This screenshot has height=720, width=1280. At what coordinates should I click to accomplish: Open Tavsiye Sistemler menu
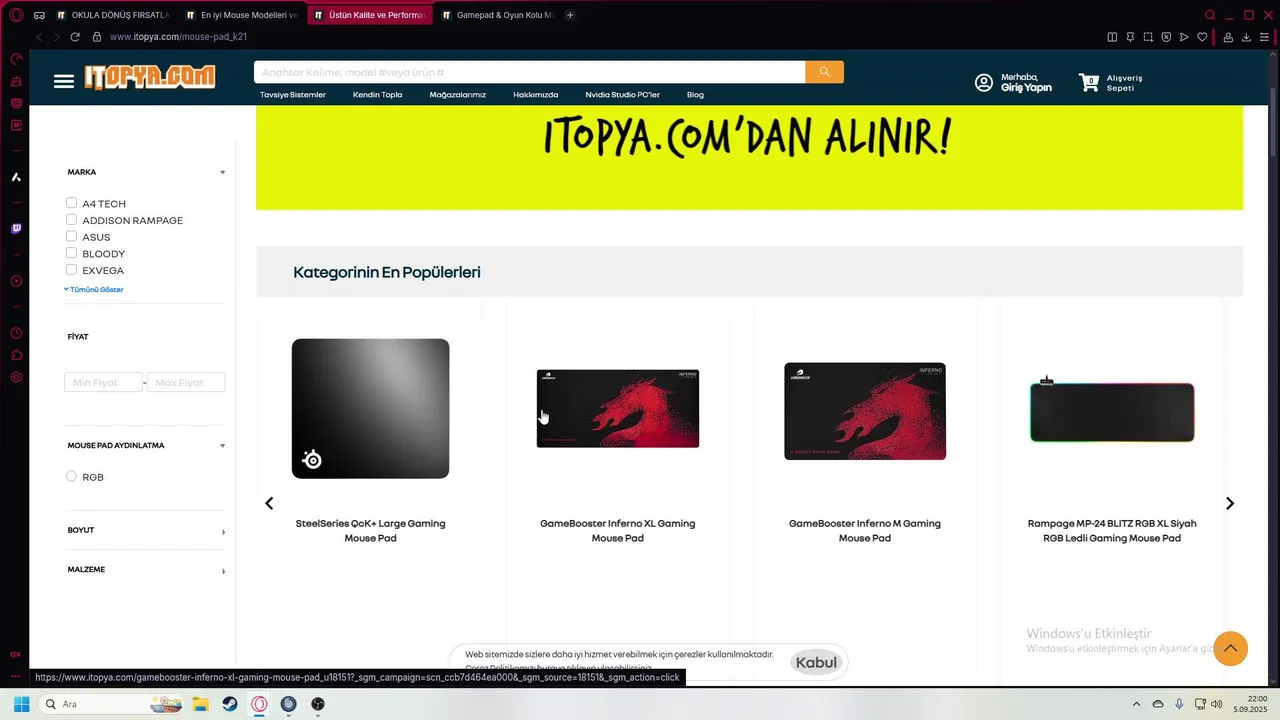coord(293,95)
